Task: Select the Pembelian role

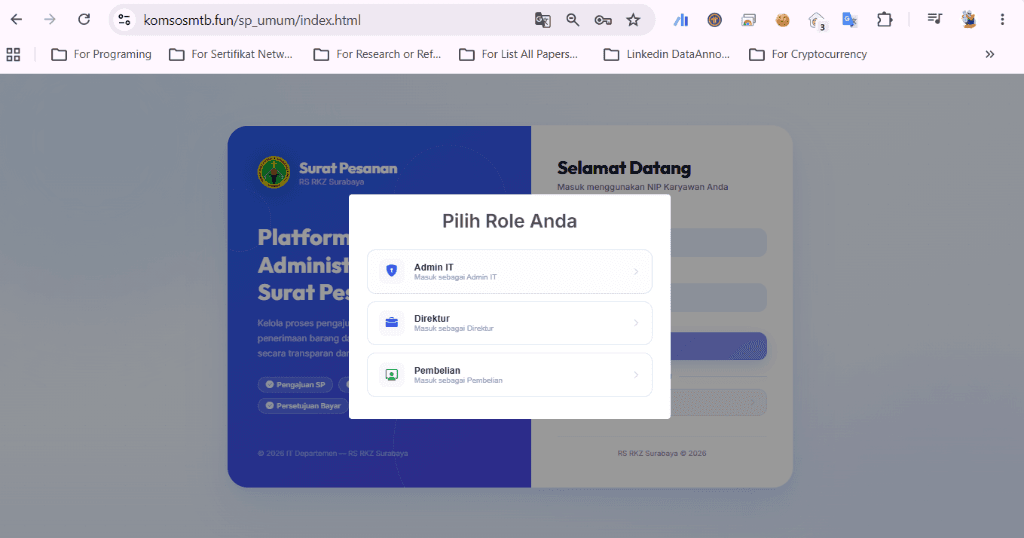Action: [x=509, y=375]
